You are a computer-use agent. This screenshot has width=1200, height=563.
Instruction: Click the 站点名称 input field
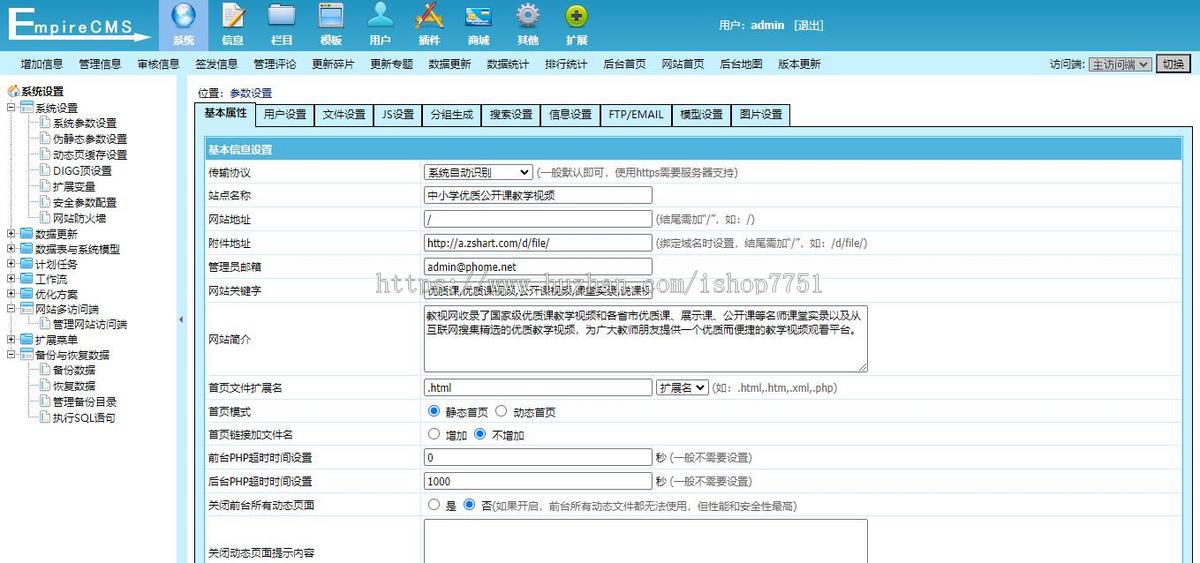point(538,195)
